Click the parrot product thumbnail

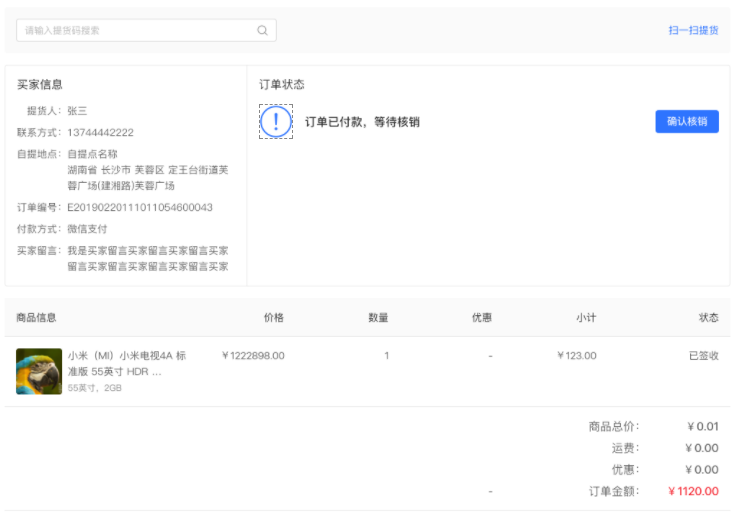[x=39, y=371]
